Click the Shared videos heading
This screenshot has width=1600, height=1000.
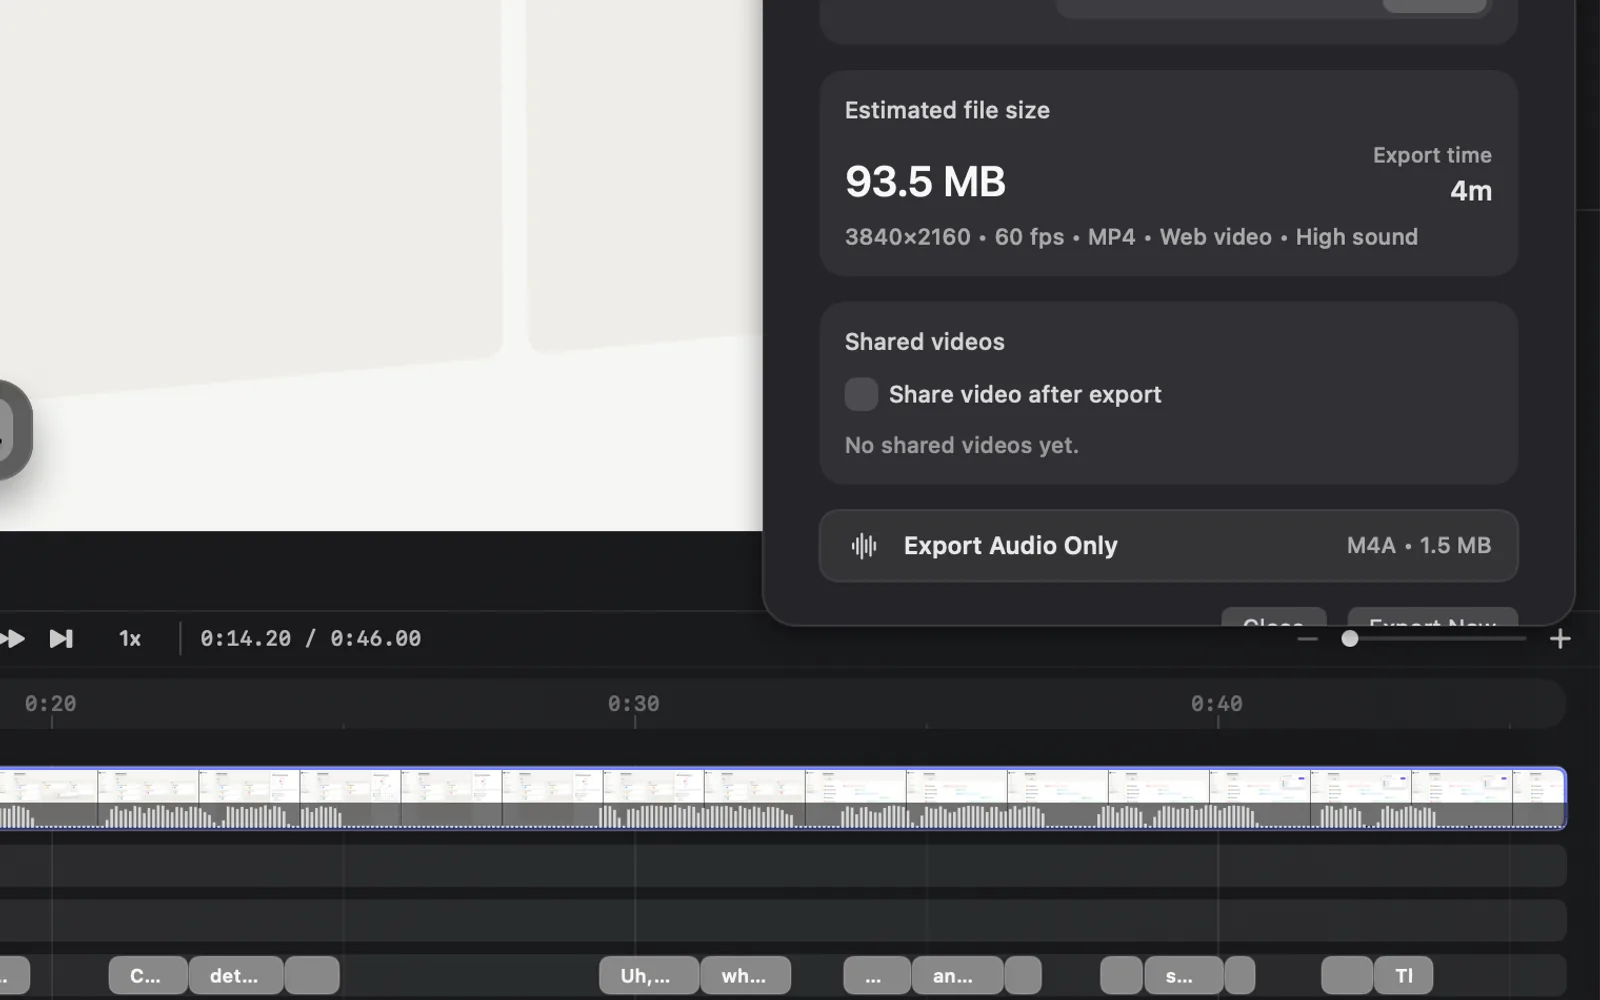coord(924,342)
